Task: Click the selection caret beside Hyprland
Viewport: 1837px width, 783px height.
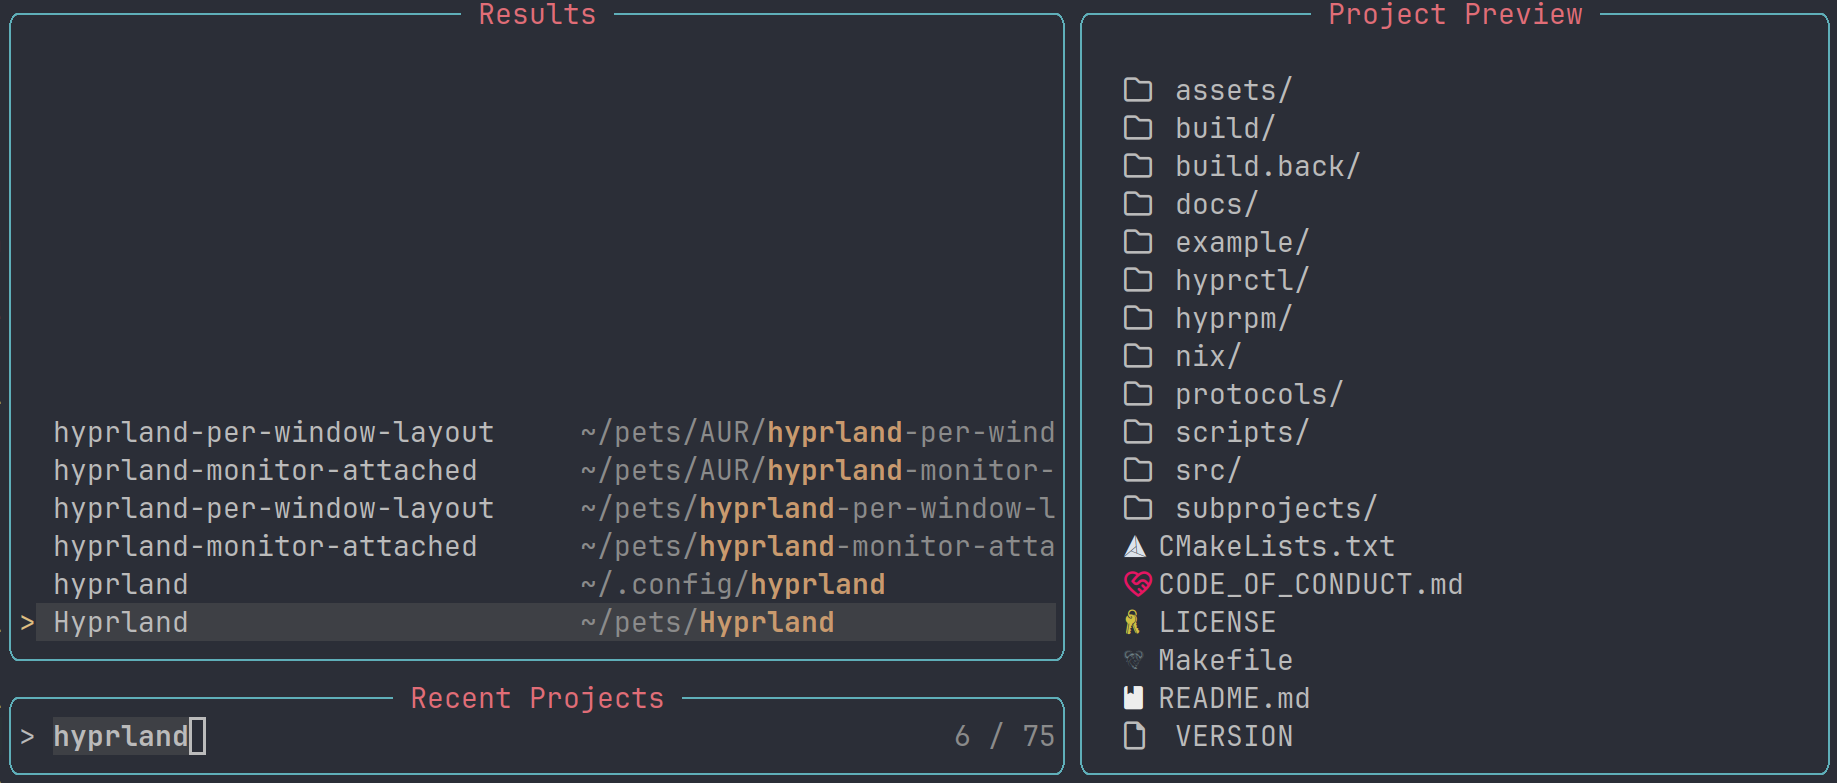Action: coord(27,622)
